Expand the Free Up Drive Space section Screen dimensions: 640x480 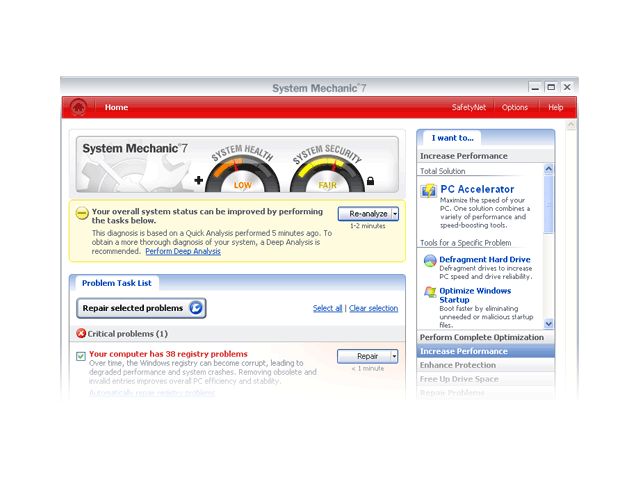[x=485, y=379]
